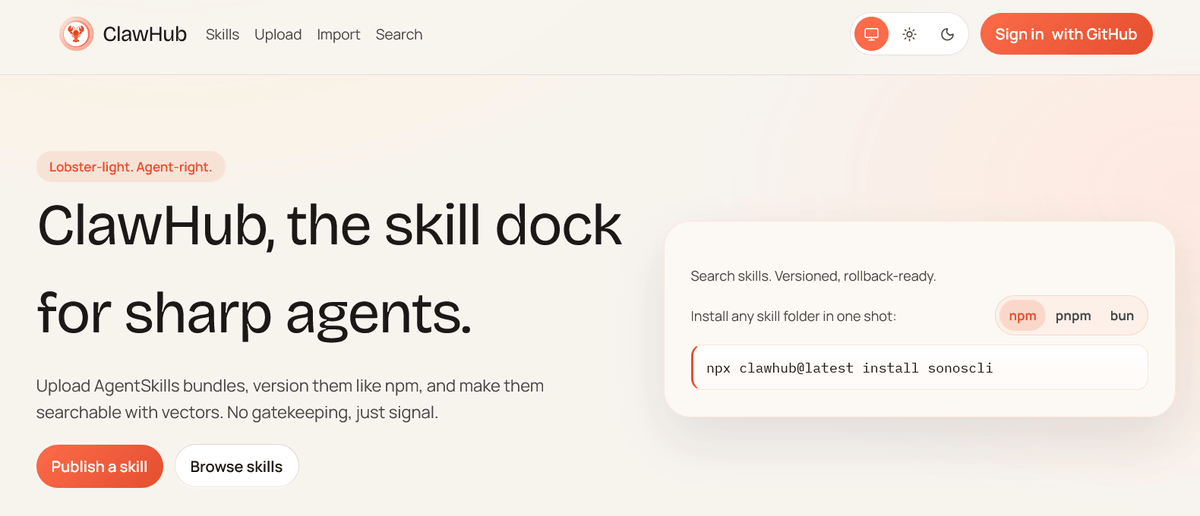
Task: Select the npm package manager option
Action: 1022,316
